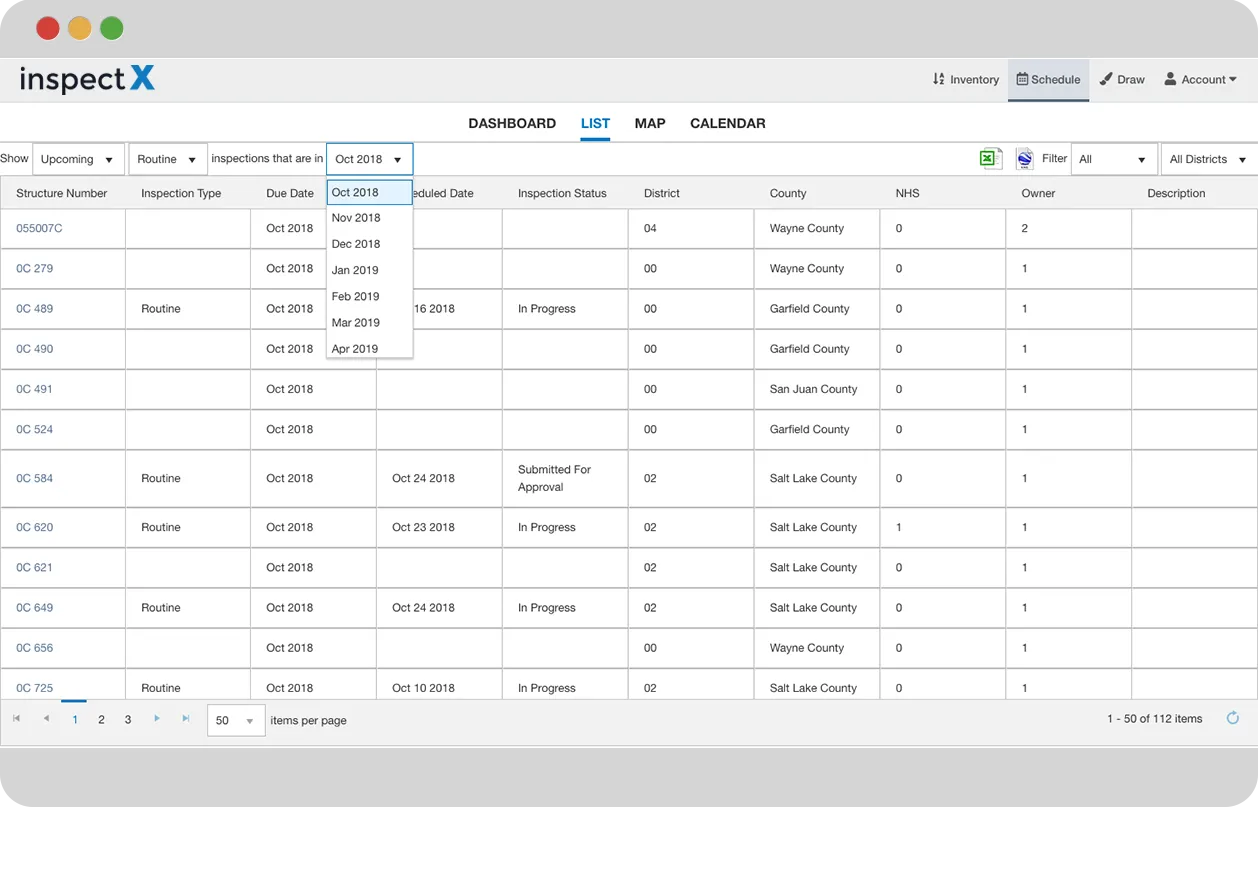Open structure 055007C
Image resolution: width=1258 pixels, height=890 pixels.
(39, 228)
